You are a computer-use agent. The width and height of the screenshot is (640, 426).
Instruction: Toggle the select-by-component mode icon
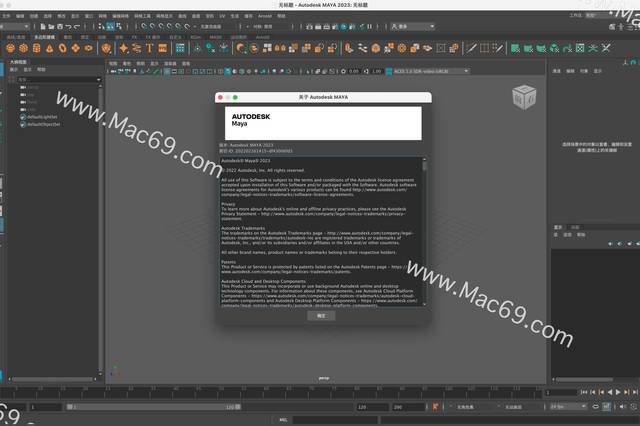[119, 27]
